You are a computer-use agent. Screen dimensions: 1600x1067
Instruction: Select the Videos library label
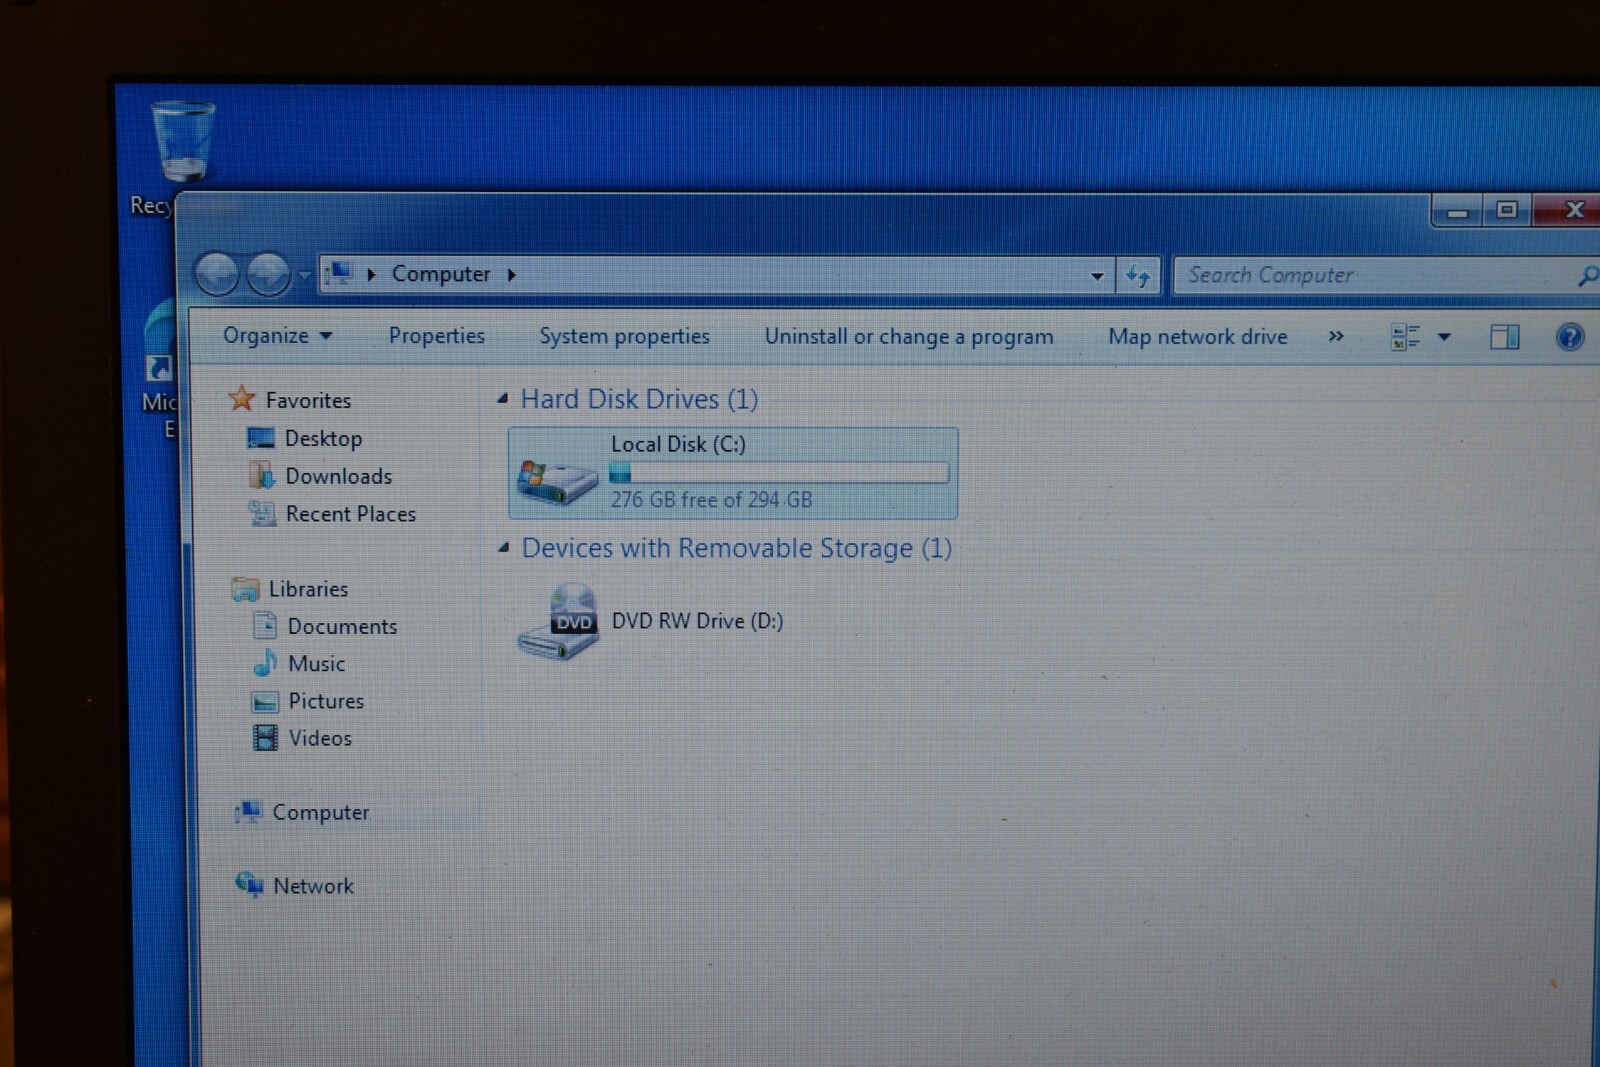point(320,738)
